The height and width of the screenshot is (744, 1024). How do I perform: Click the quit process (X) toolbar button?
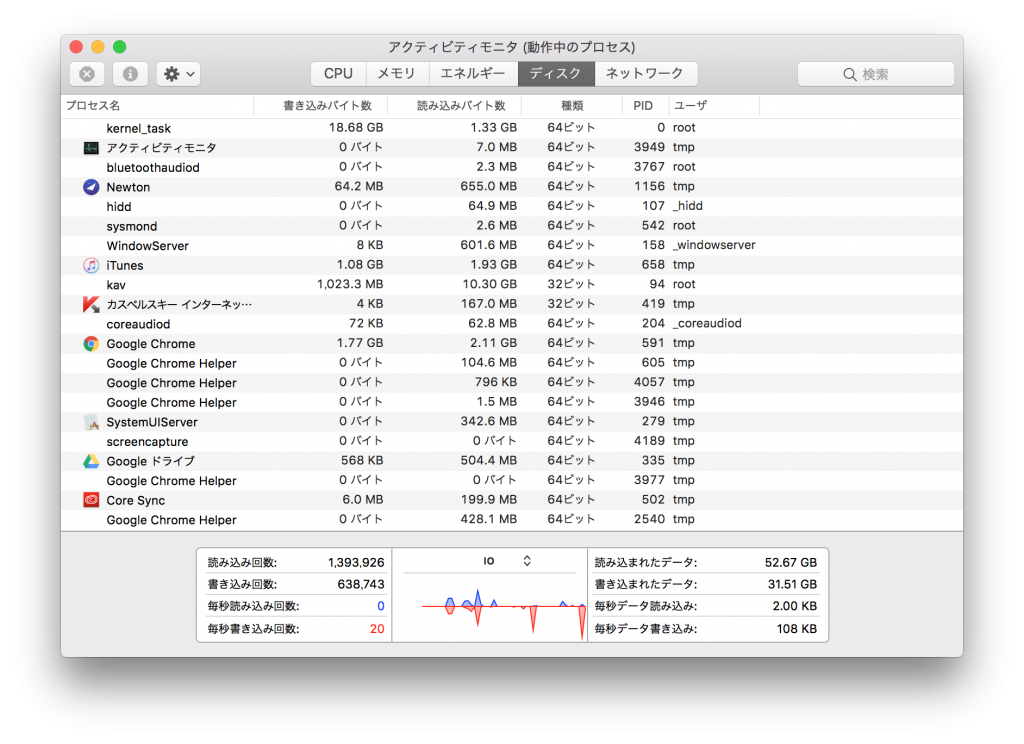[x=87, y=74]
